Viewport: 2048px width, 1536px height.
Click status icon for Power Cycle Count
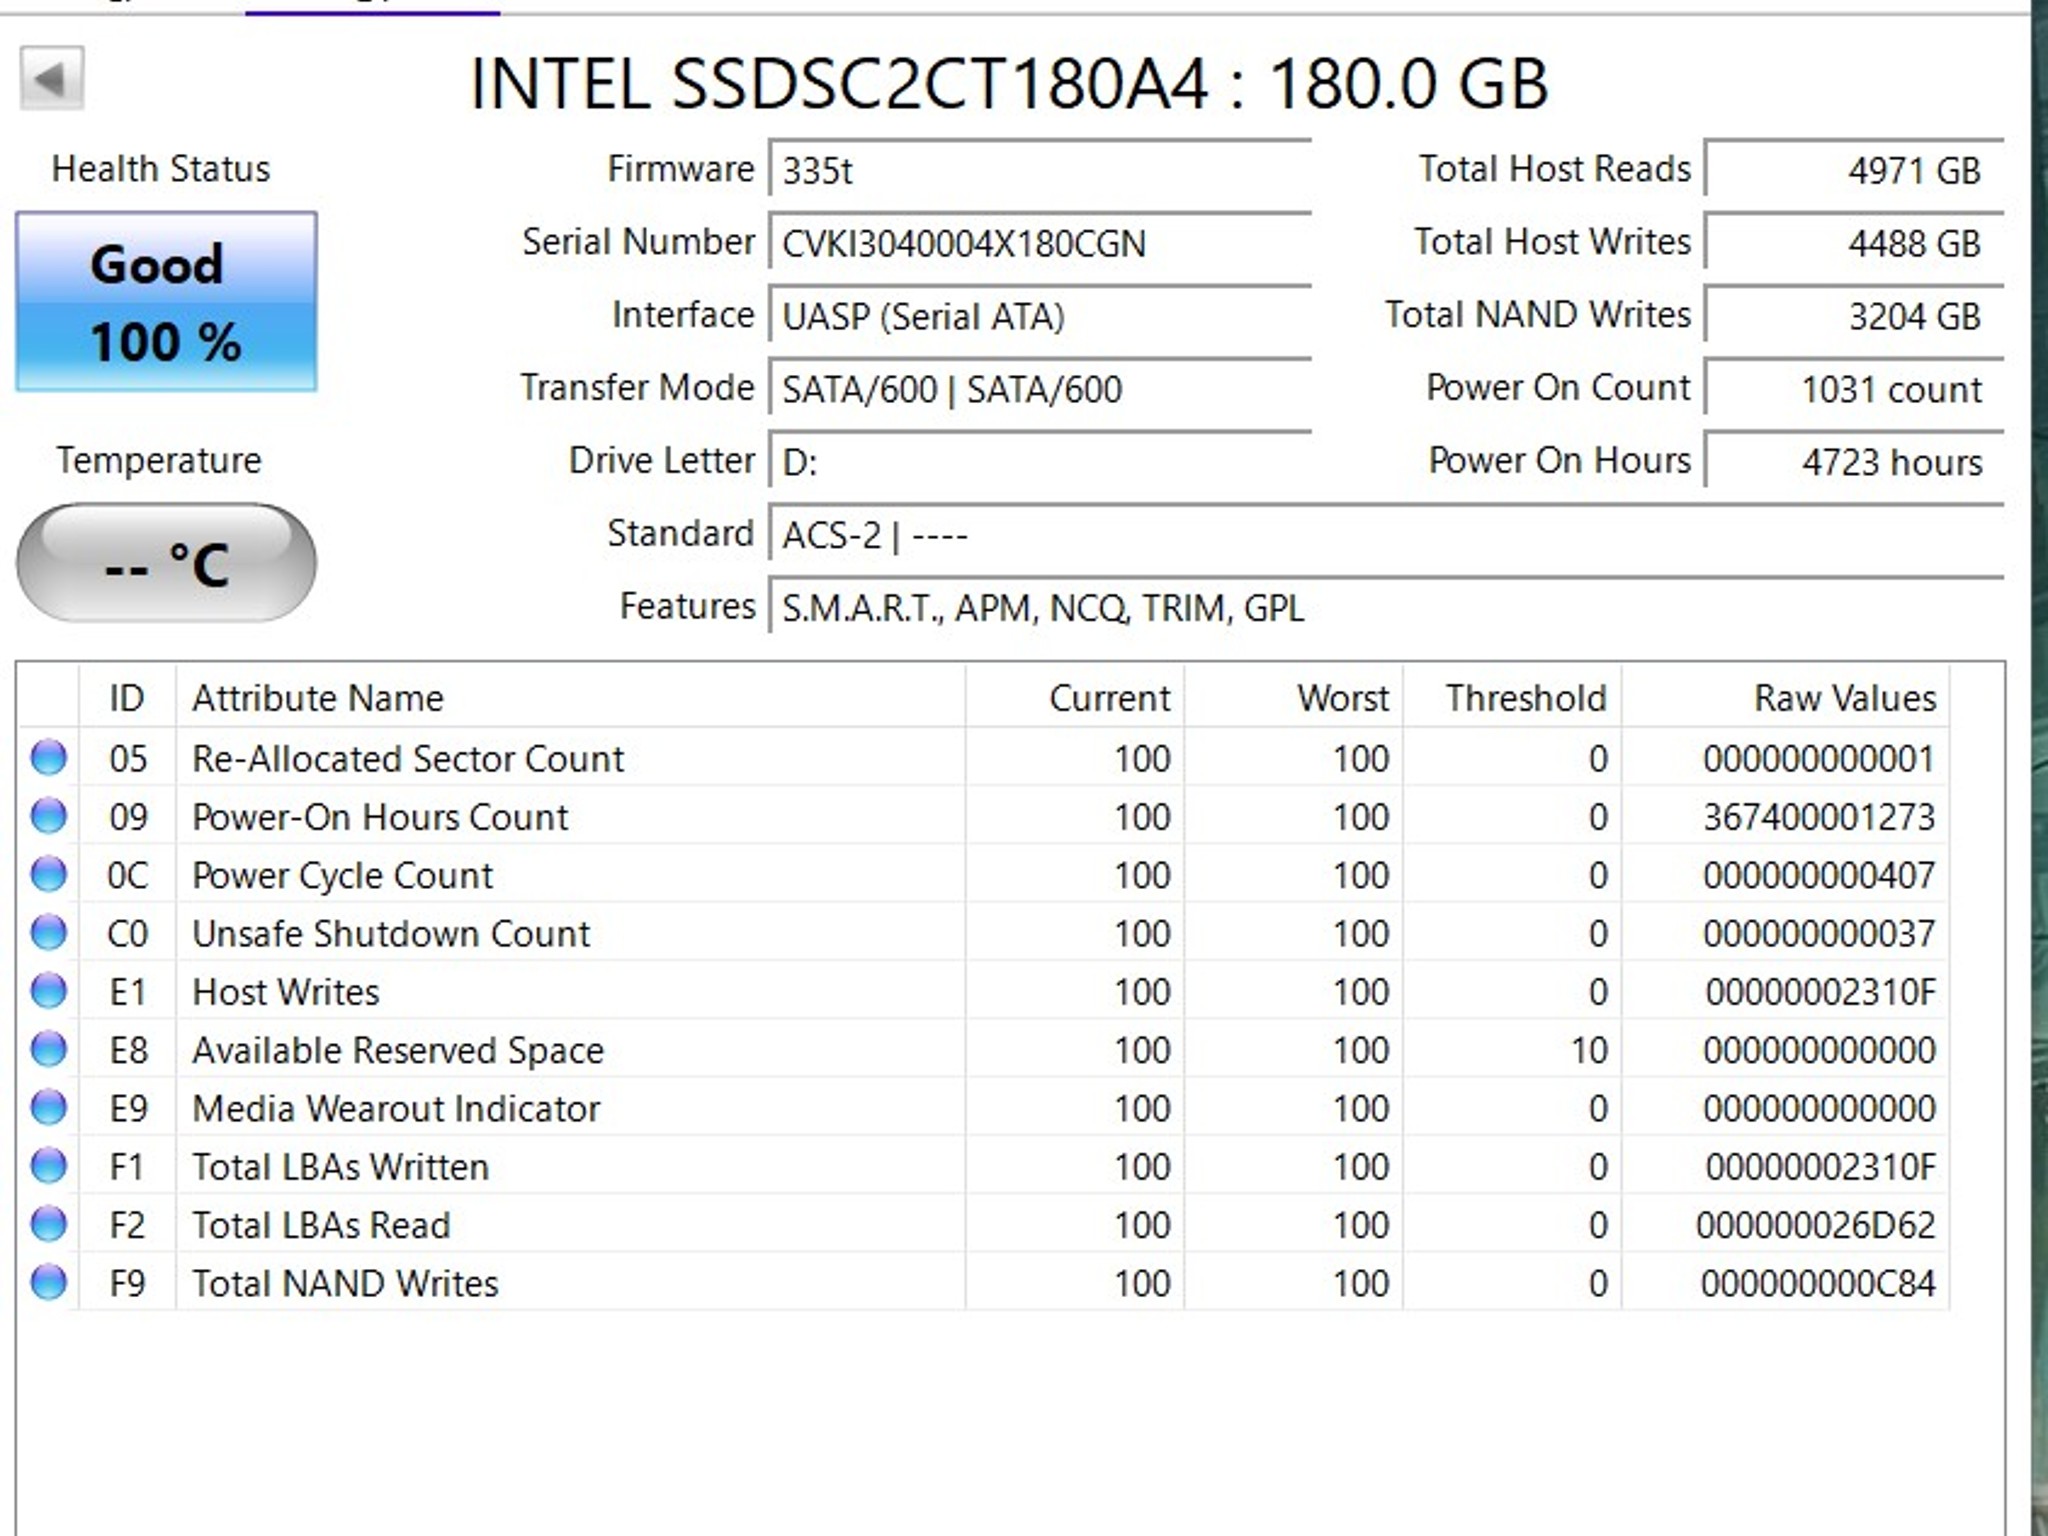pos(49,874)
